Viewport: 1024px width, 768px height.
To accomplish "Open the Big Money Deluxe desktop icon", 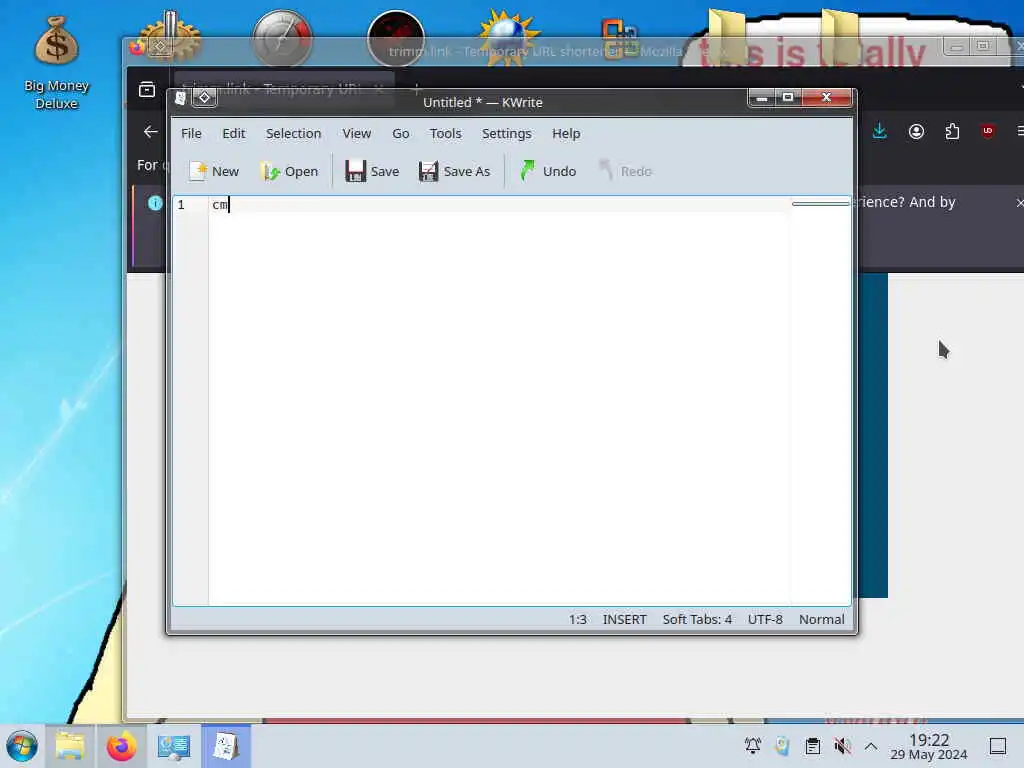I will [56, 64].
